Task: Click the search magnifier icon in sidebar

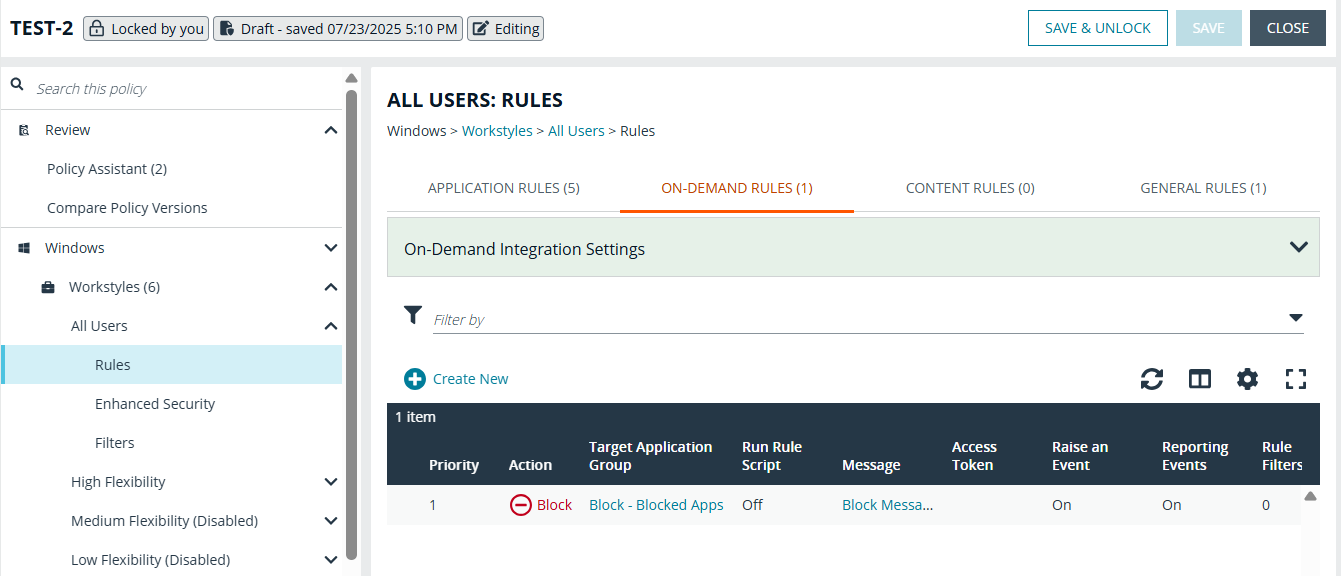Action: pyautogui.click(x=17, y=86)
